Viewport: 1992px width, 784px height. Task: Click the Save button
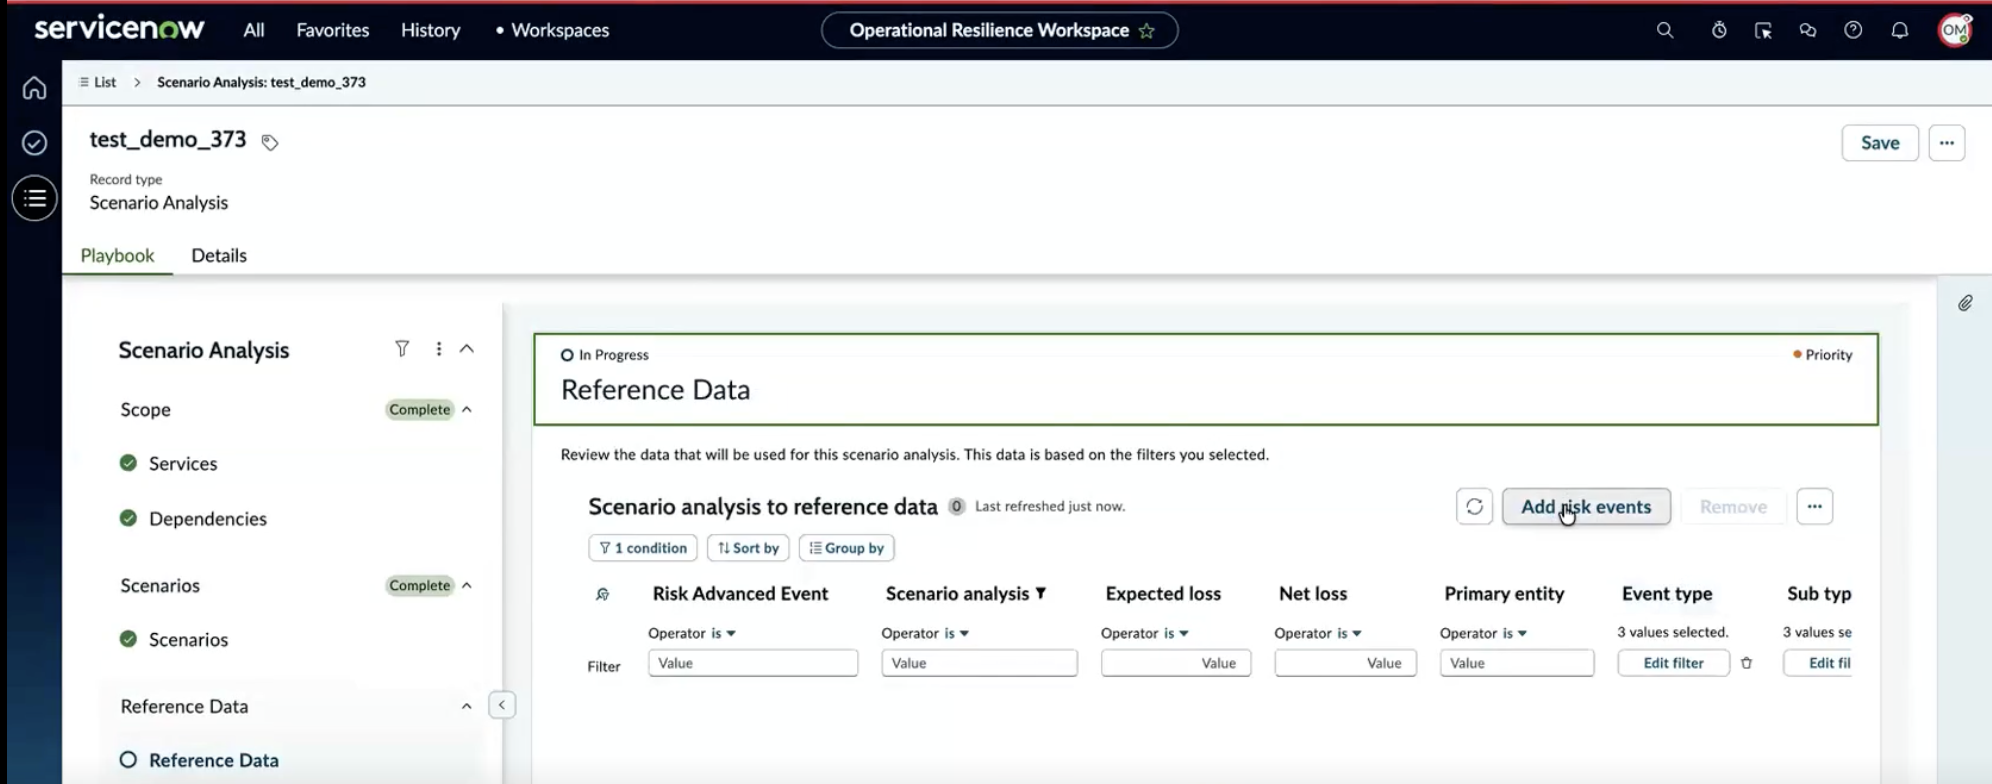point(1880,143)
